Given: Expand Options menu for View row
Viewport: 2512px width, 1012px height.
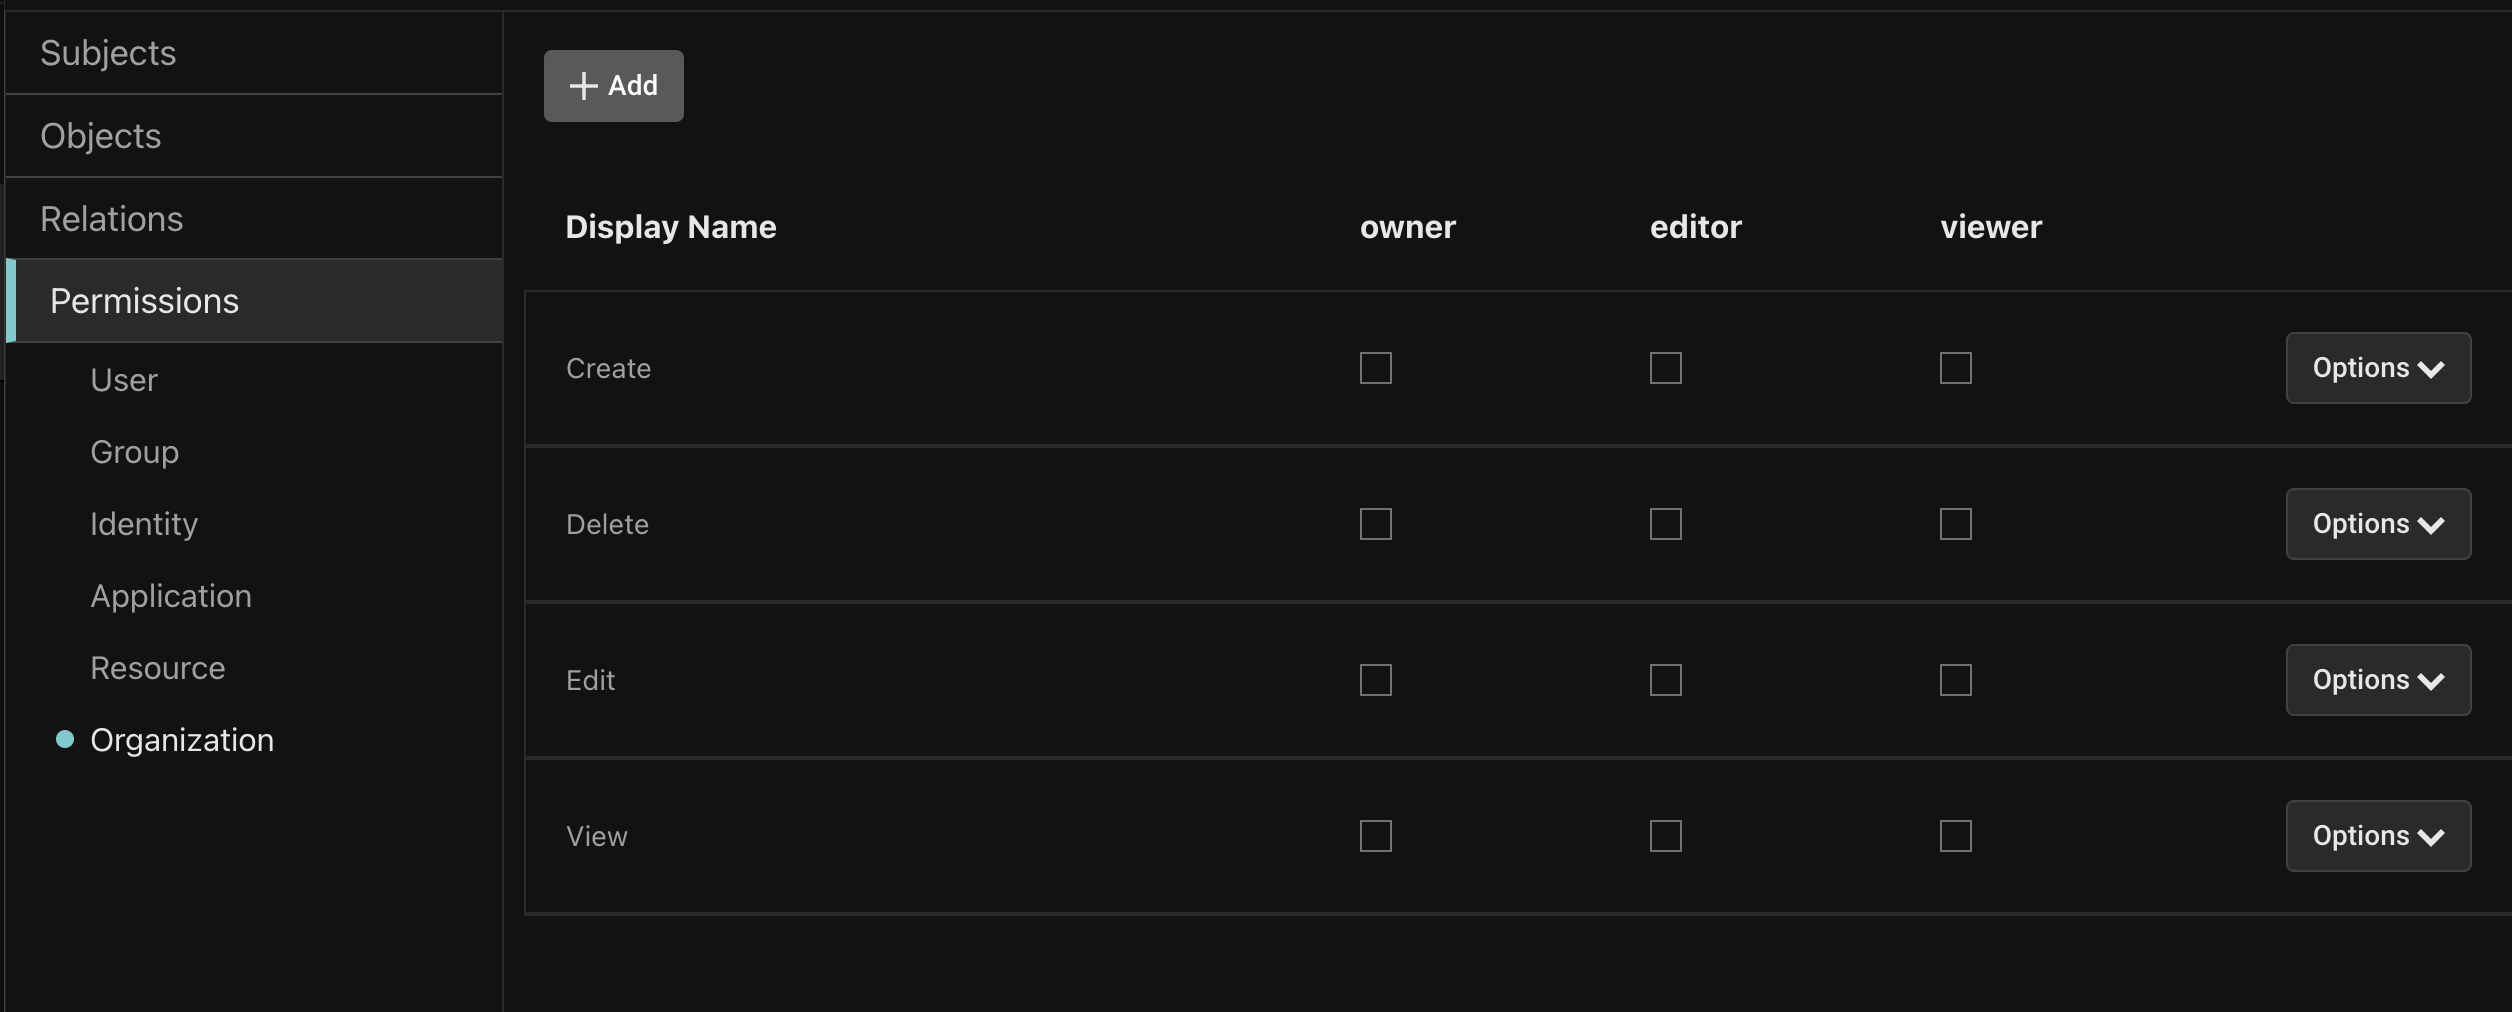Looking at the screenshot, I should (x=2377, y=836).
